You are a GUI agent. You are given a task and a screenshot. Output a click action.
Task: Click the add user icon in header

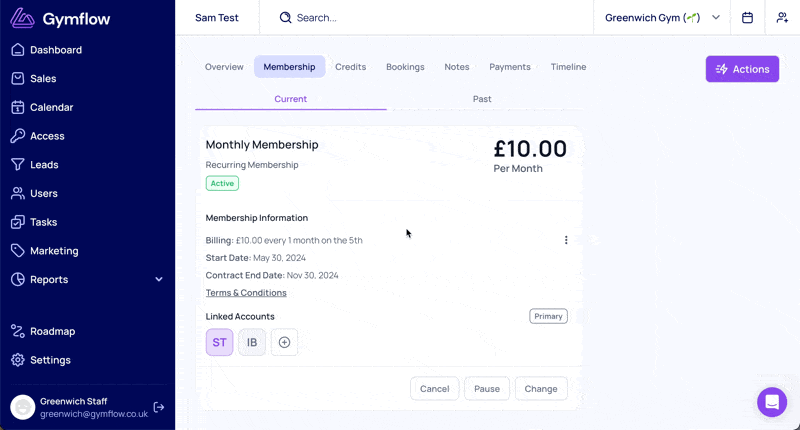(782, 18)
